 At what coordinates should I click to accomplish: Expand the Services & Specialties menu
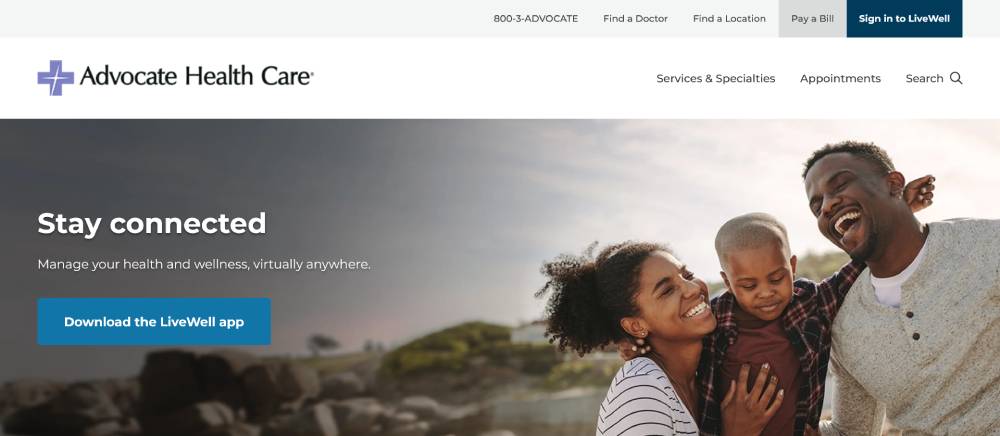click(716, 78)
